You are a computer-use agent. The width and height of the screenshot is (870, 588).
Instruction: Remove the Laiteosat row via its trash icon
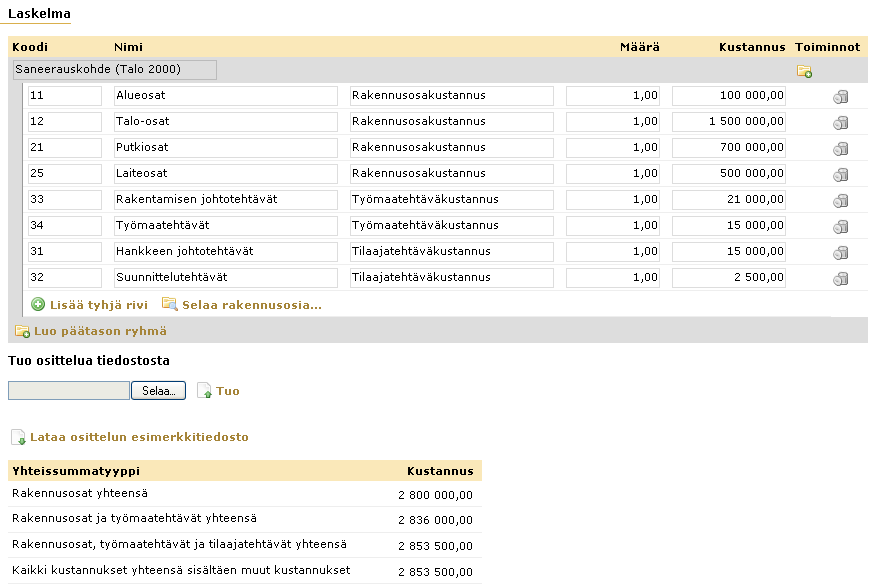click(841, 175)
